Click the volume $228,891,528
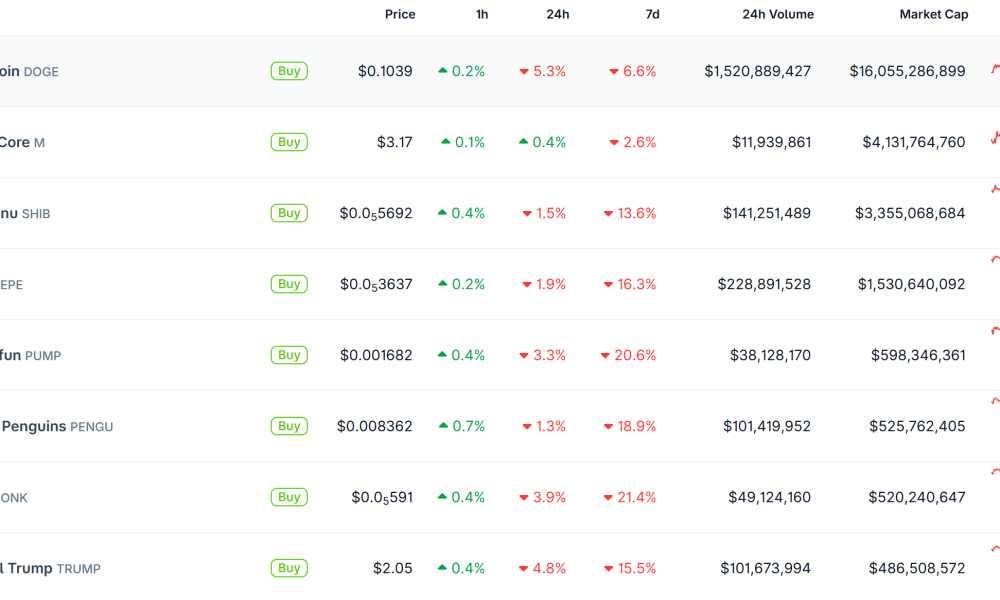The width and height of the screenshot is (1000, 600). (x=765, y=284)
